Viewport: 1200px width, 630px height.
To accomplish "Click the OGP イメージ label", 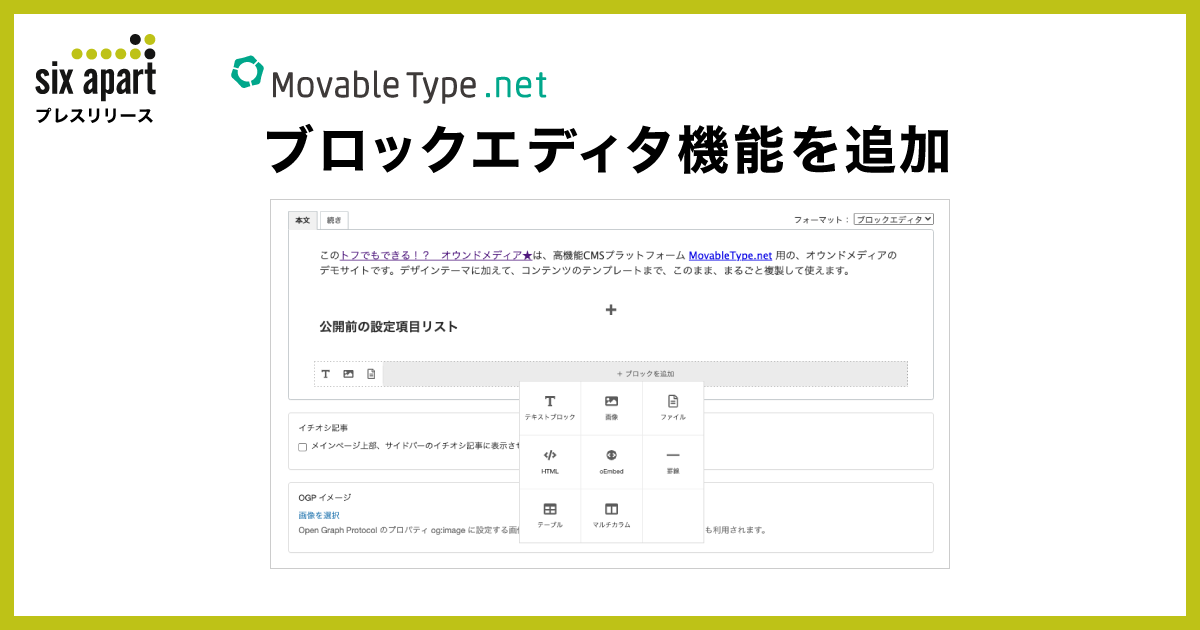I will point(325,497).
